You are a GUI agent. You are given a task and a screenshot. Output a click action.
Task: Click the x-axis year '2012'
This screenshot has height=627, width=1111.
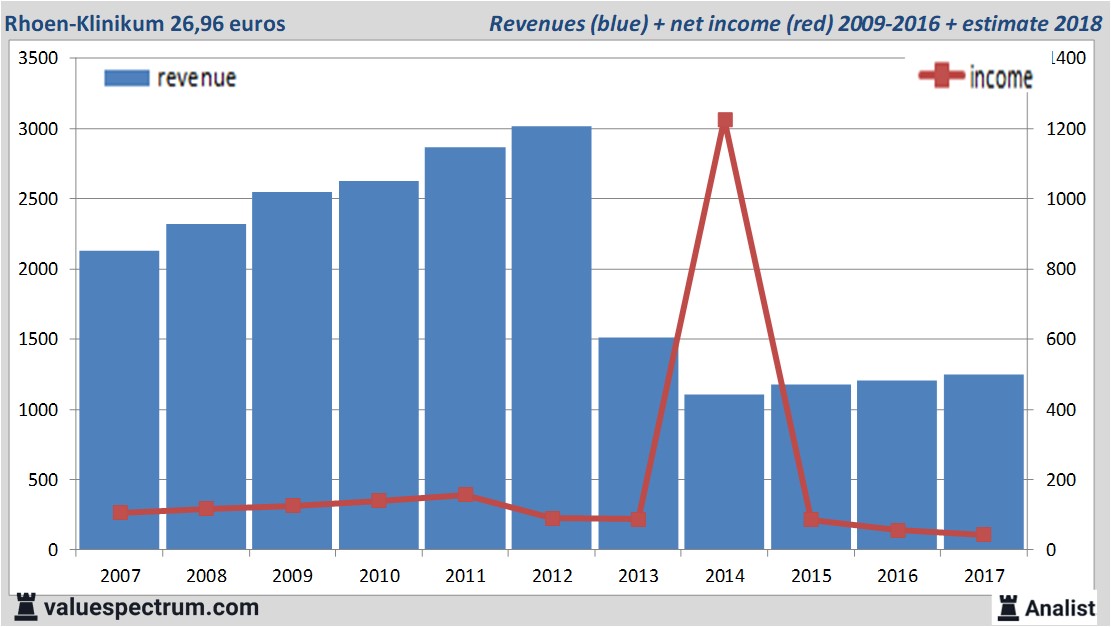pos(552,575)
